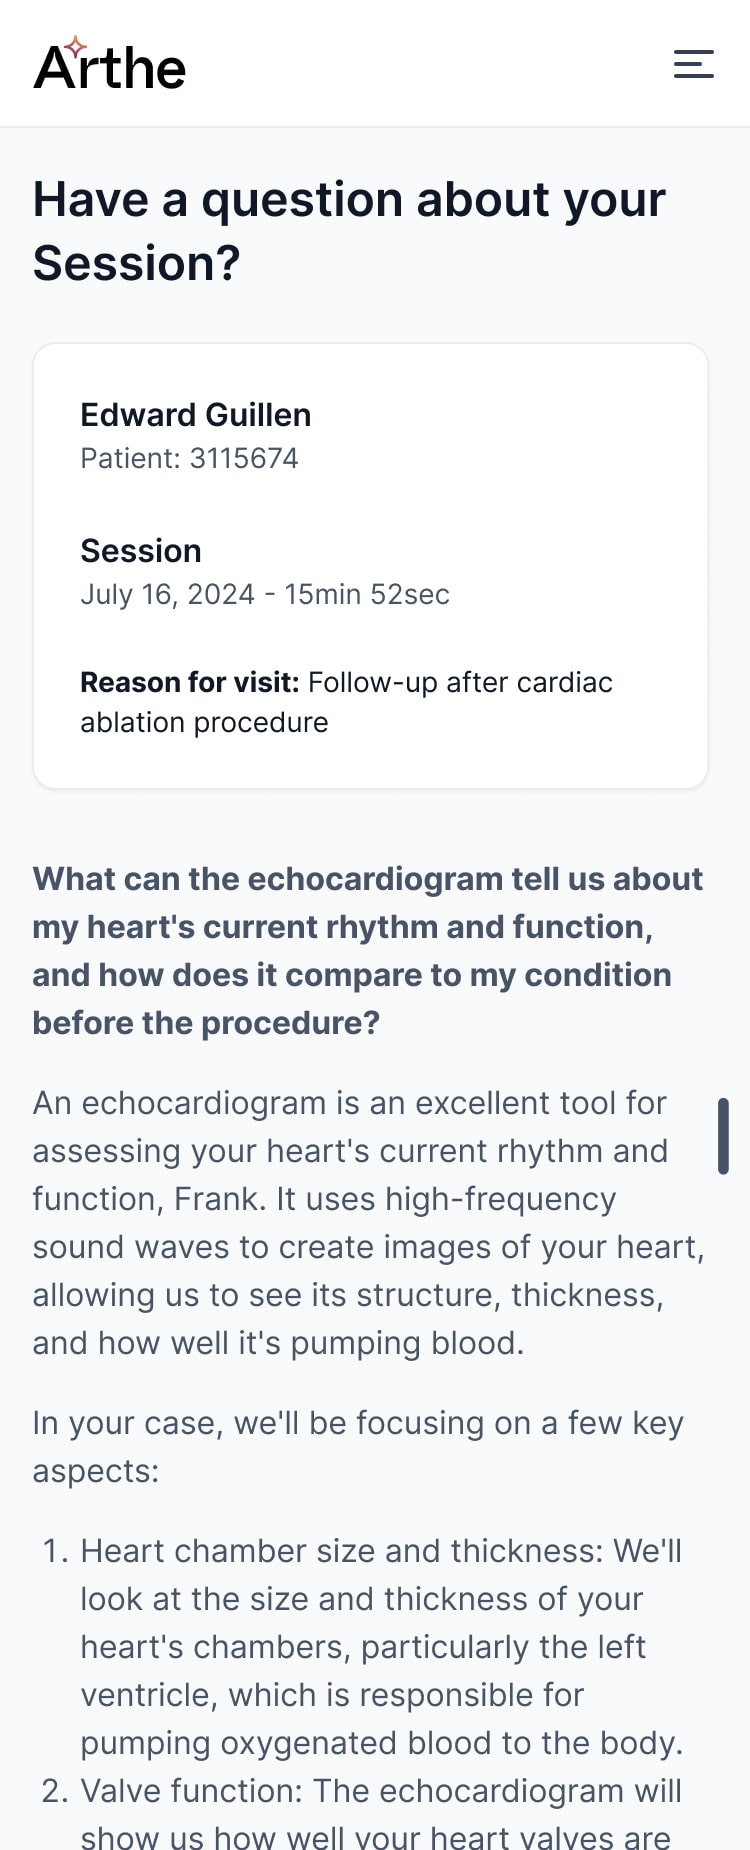Click the Session heading in the card

141,551
